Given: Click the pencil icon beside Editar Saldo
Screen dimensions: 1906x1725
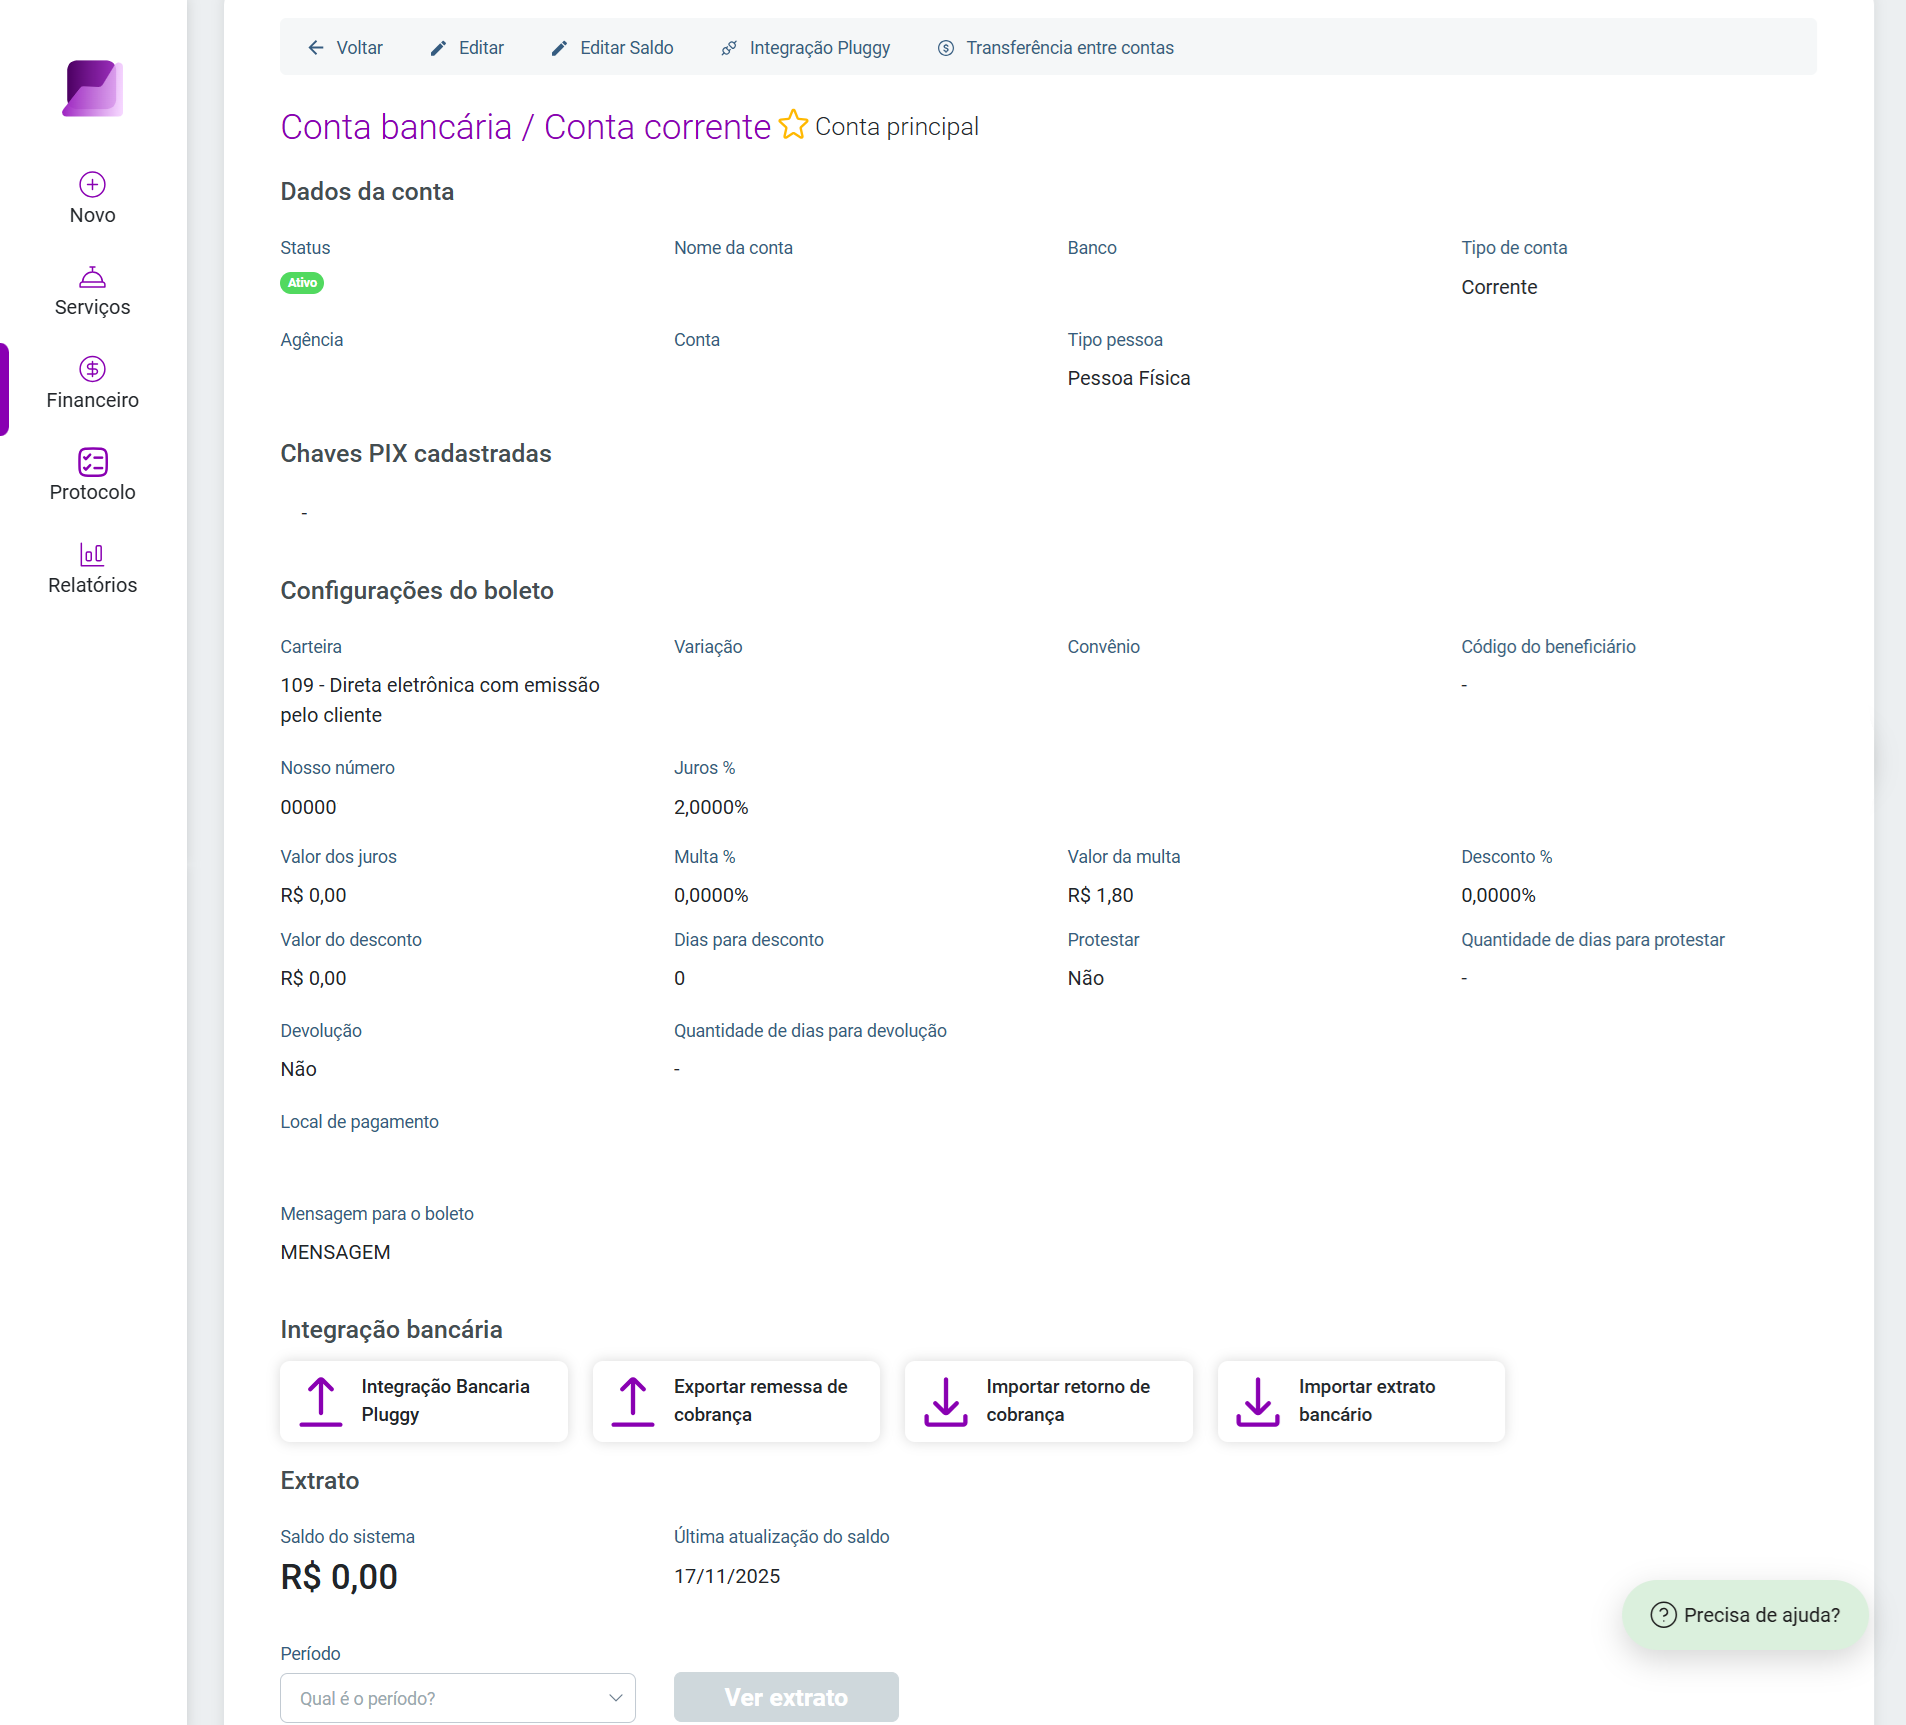Looking at the screenshot, I should 560,48.
